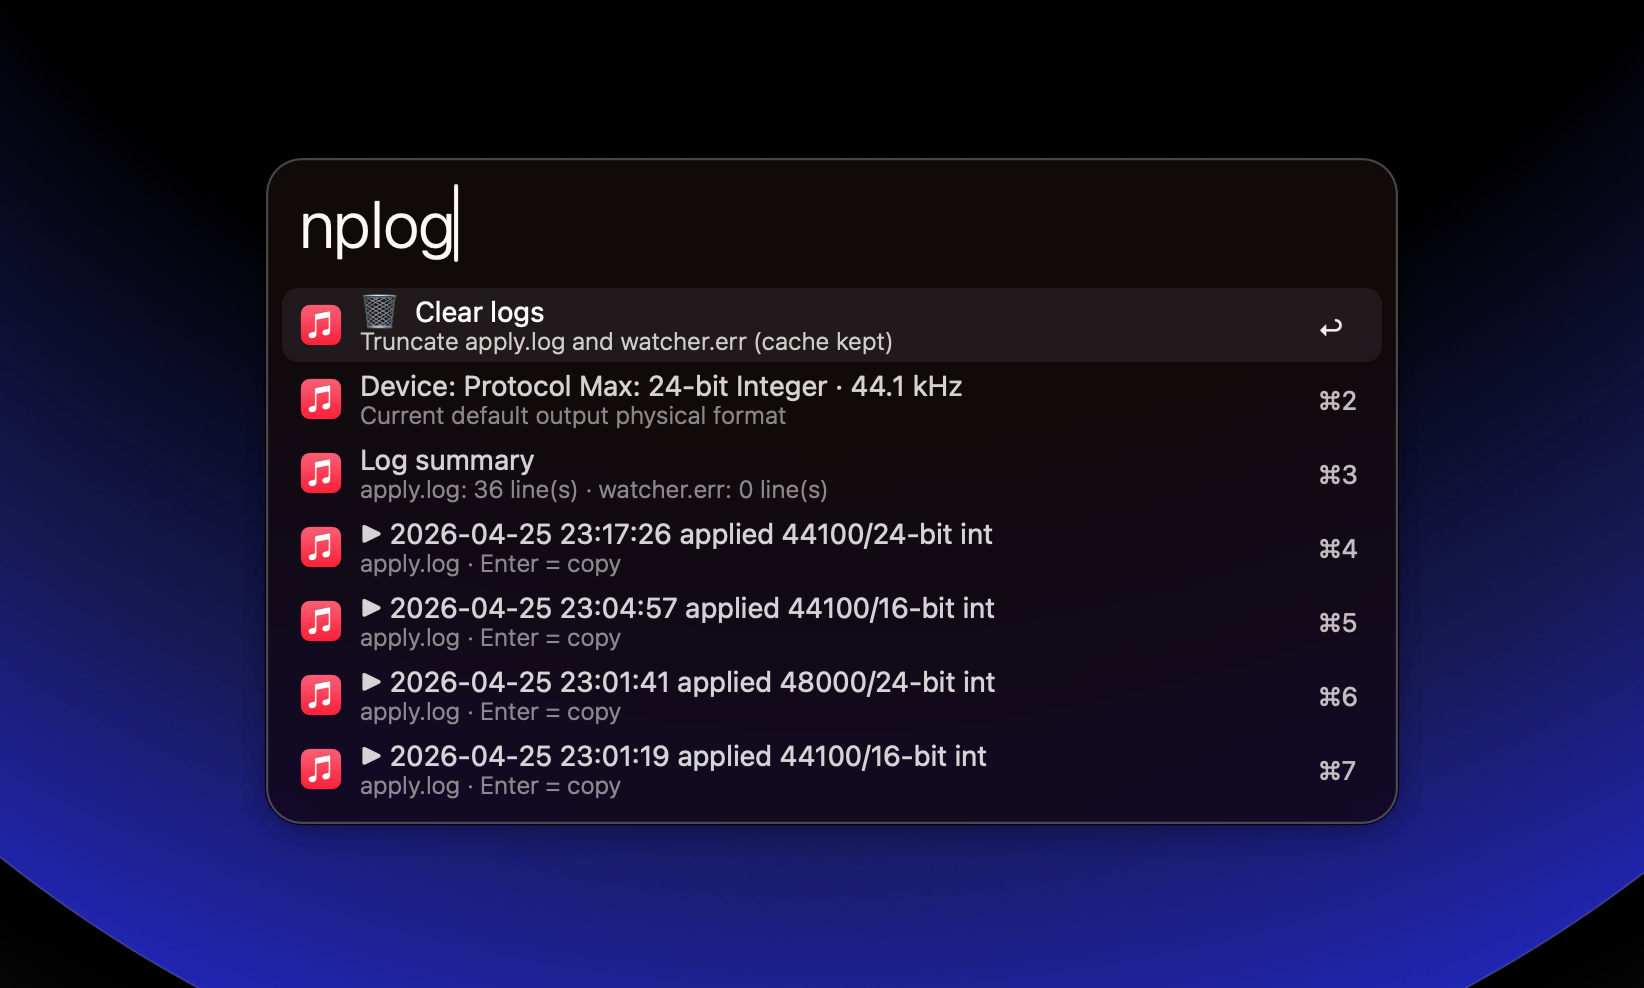This screenshot has width=1644, height=988.
Task: Click music icon beside the 23:01:41 log entry
Action: pyautogui.click(x=321, y=695)
